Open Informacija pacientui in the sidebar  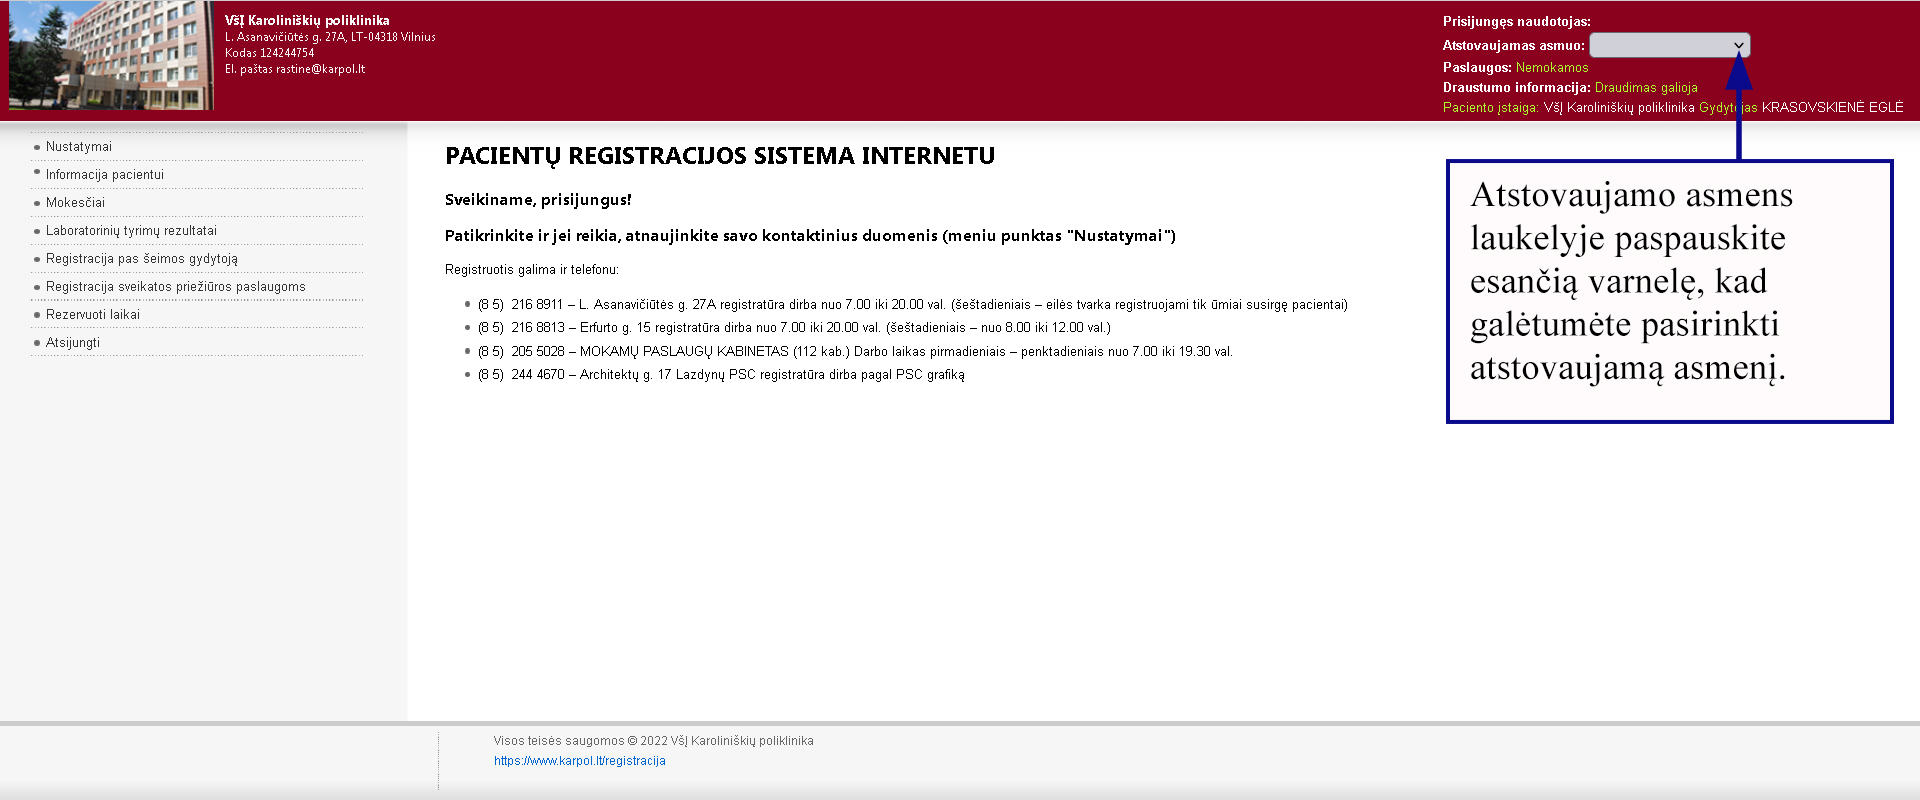pos(105,175)
